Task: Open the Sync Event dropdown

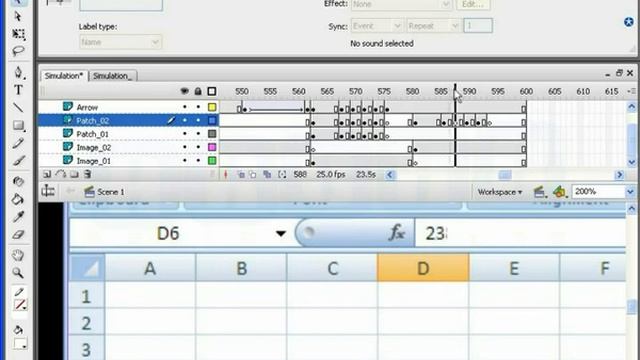Action: (x=377, y=26)
